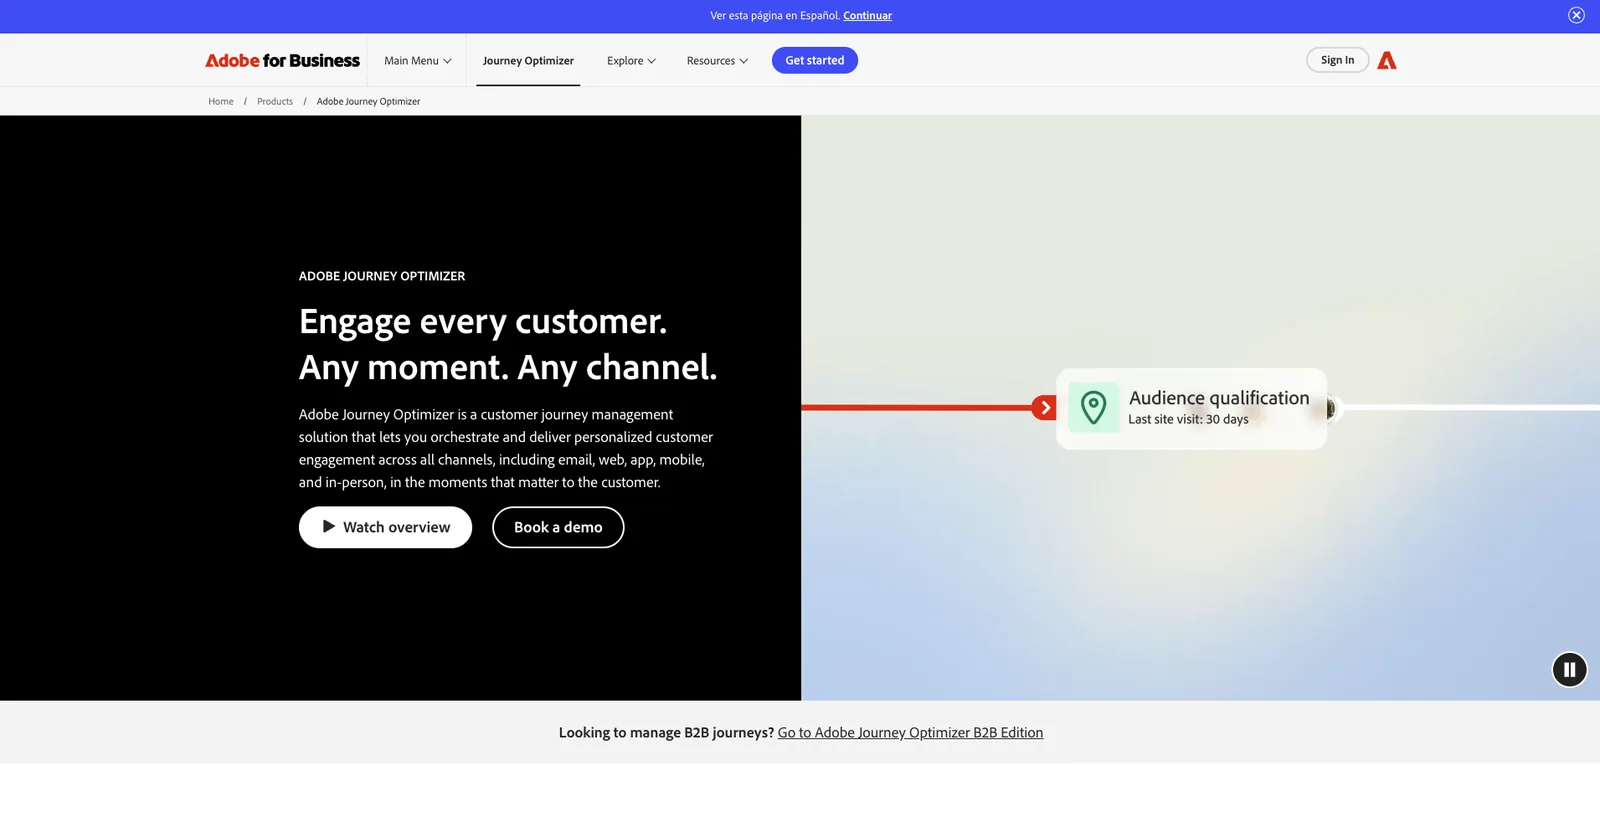This screenshot has width=1600, height=822.
Task: Click the Audience qualification card title
Action: (x=1219, y=398)
